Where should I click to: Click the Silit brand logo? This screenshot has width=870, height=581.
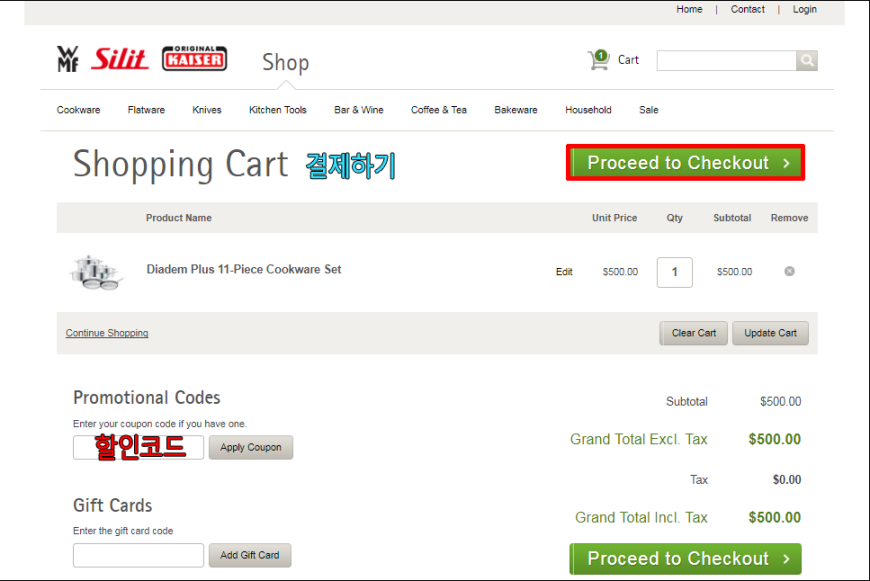click(120, 59)
